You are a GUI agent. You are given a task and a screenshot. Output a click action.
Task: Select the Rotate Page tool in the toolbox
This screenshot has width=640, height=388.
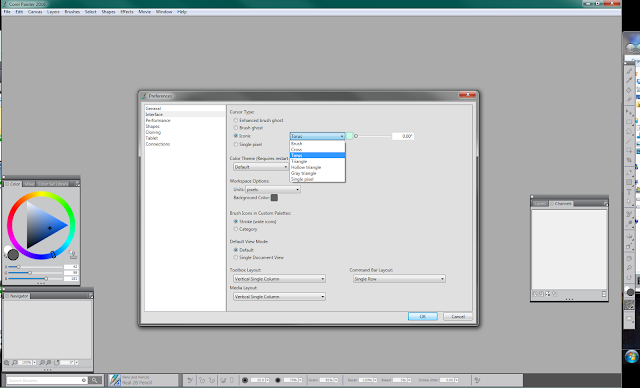[629, 277]
